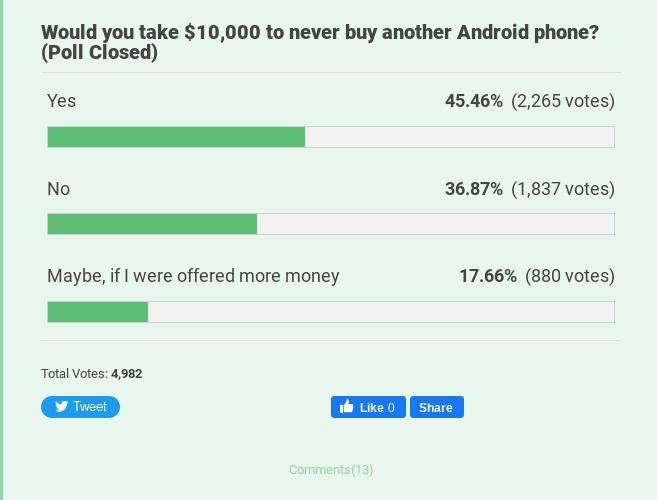Viewport: 657px width, 500px height.
Task: Click the Facebook Like button
Action: coord(368,407)
